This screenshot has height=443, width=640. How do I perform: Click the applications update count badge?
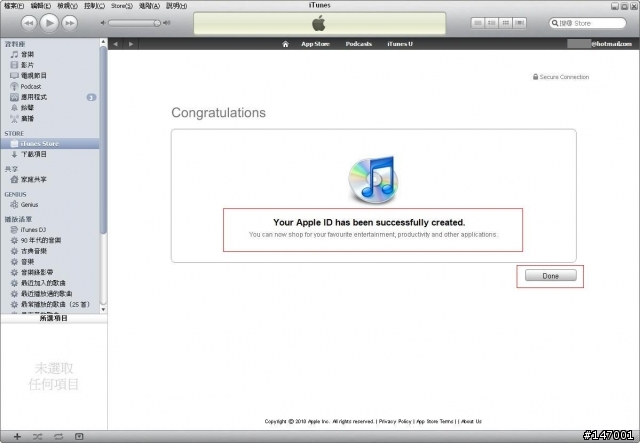coord(91,97)
